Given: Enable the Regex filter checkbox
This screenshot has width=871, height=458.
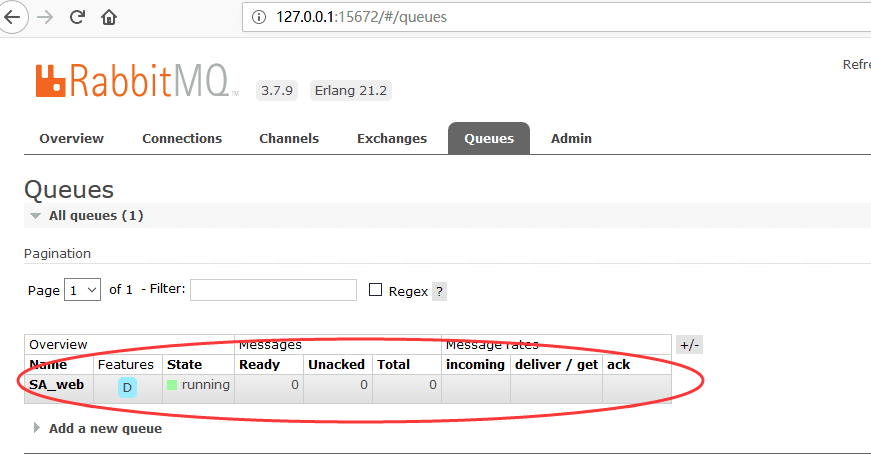Looking at the screenshot, I should click(x=376, y=290).
